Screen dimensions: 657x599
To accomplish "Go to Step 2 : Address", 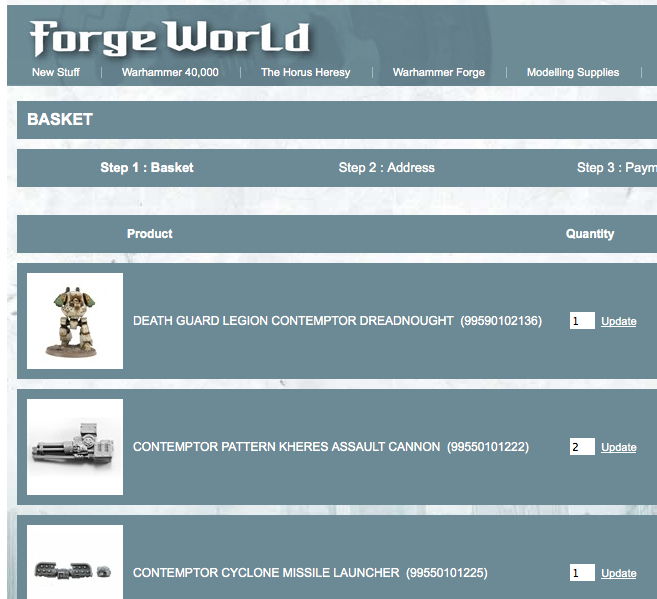I will pos(386,168).
